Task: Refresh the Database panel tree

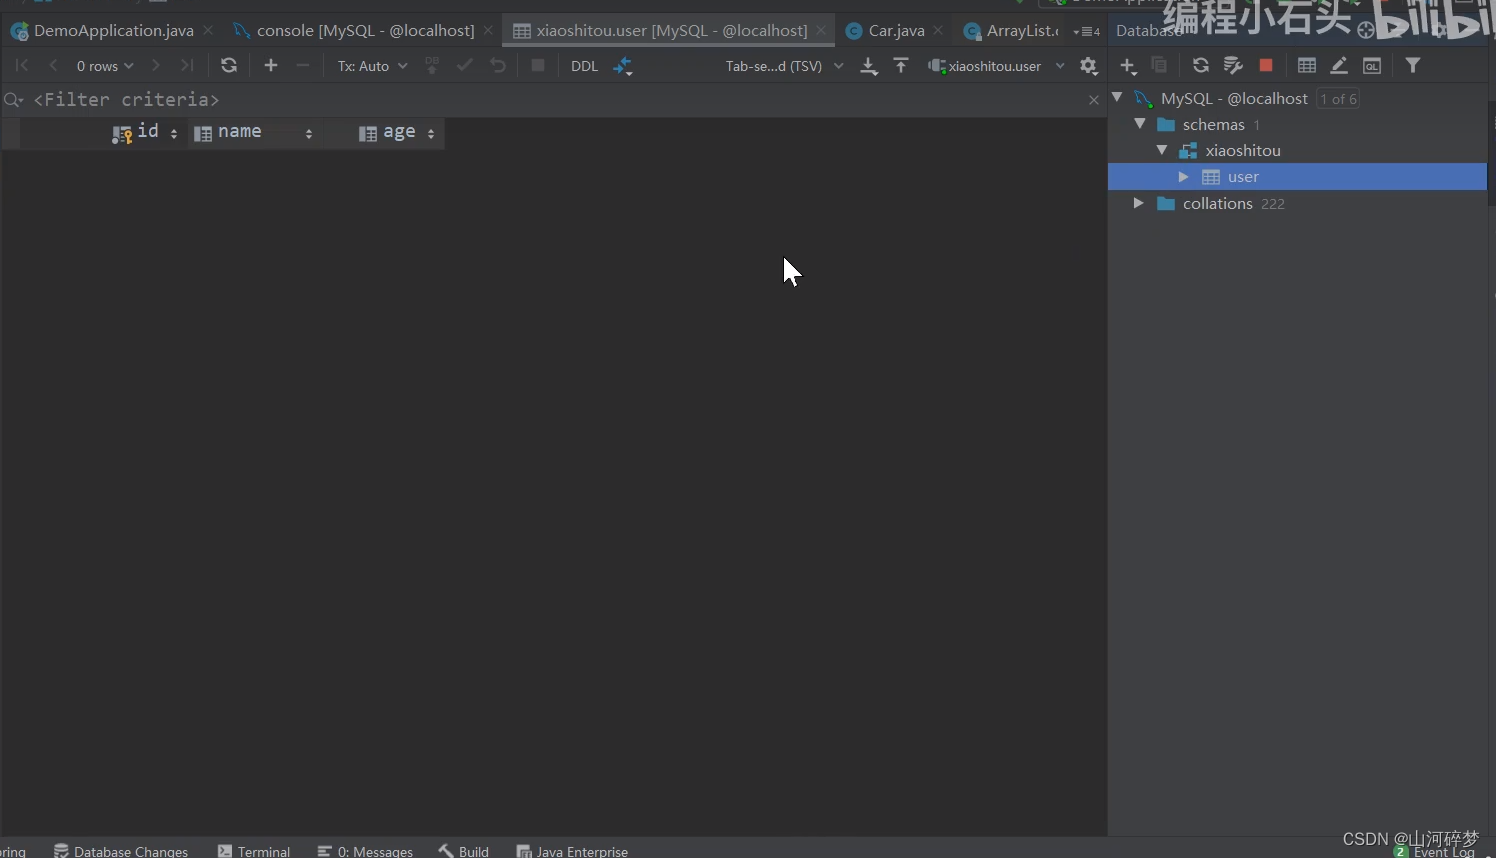Action: pos(1201,66)
